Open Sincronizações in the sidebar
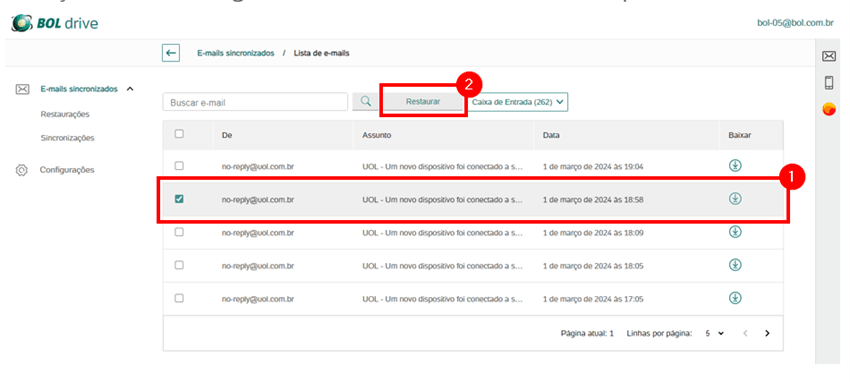The image size is (850, 382). (x=67, y=138)
